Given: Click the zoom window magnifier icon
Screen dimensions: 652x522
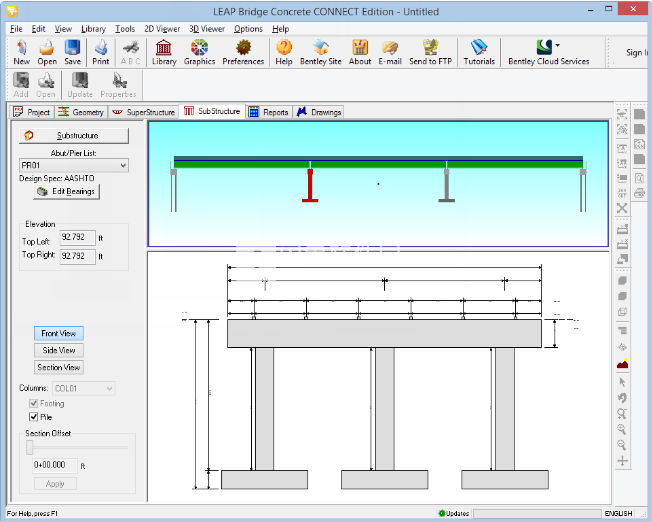Looking at the screenshot, I should [622, 413].
